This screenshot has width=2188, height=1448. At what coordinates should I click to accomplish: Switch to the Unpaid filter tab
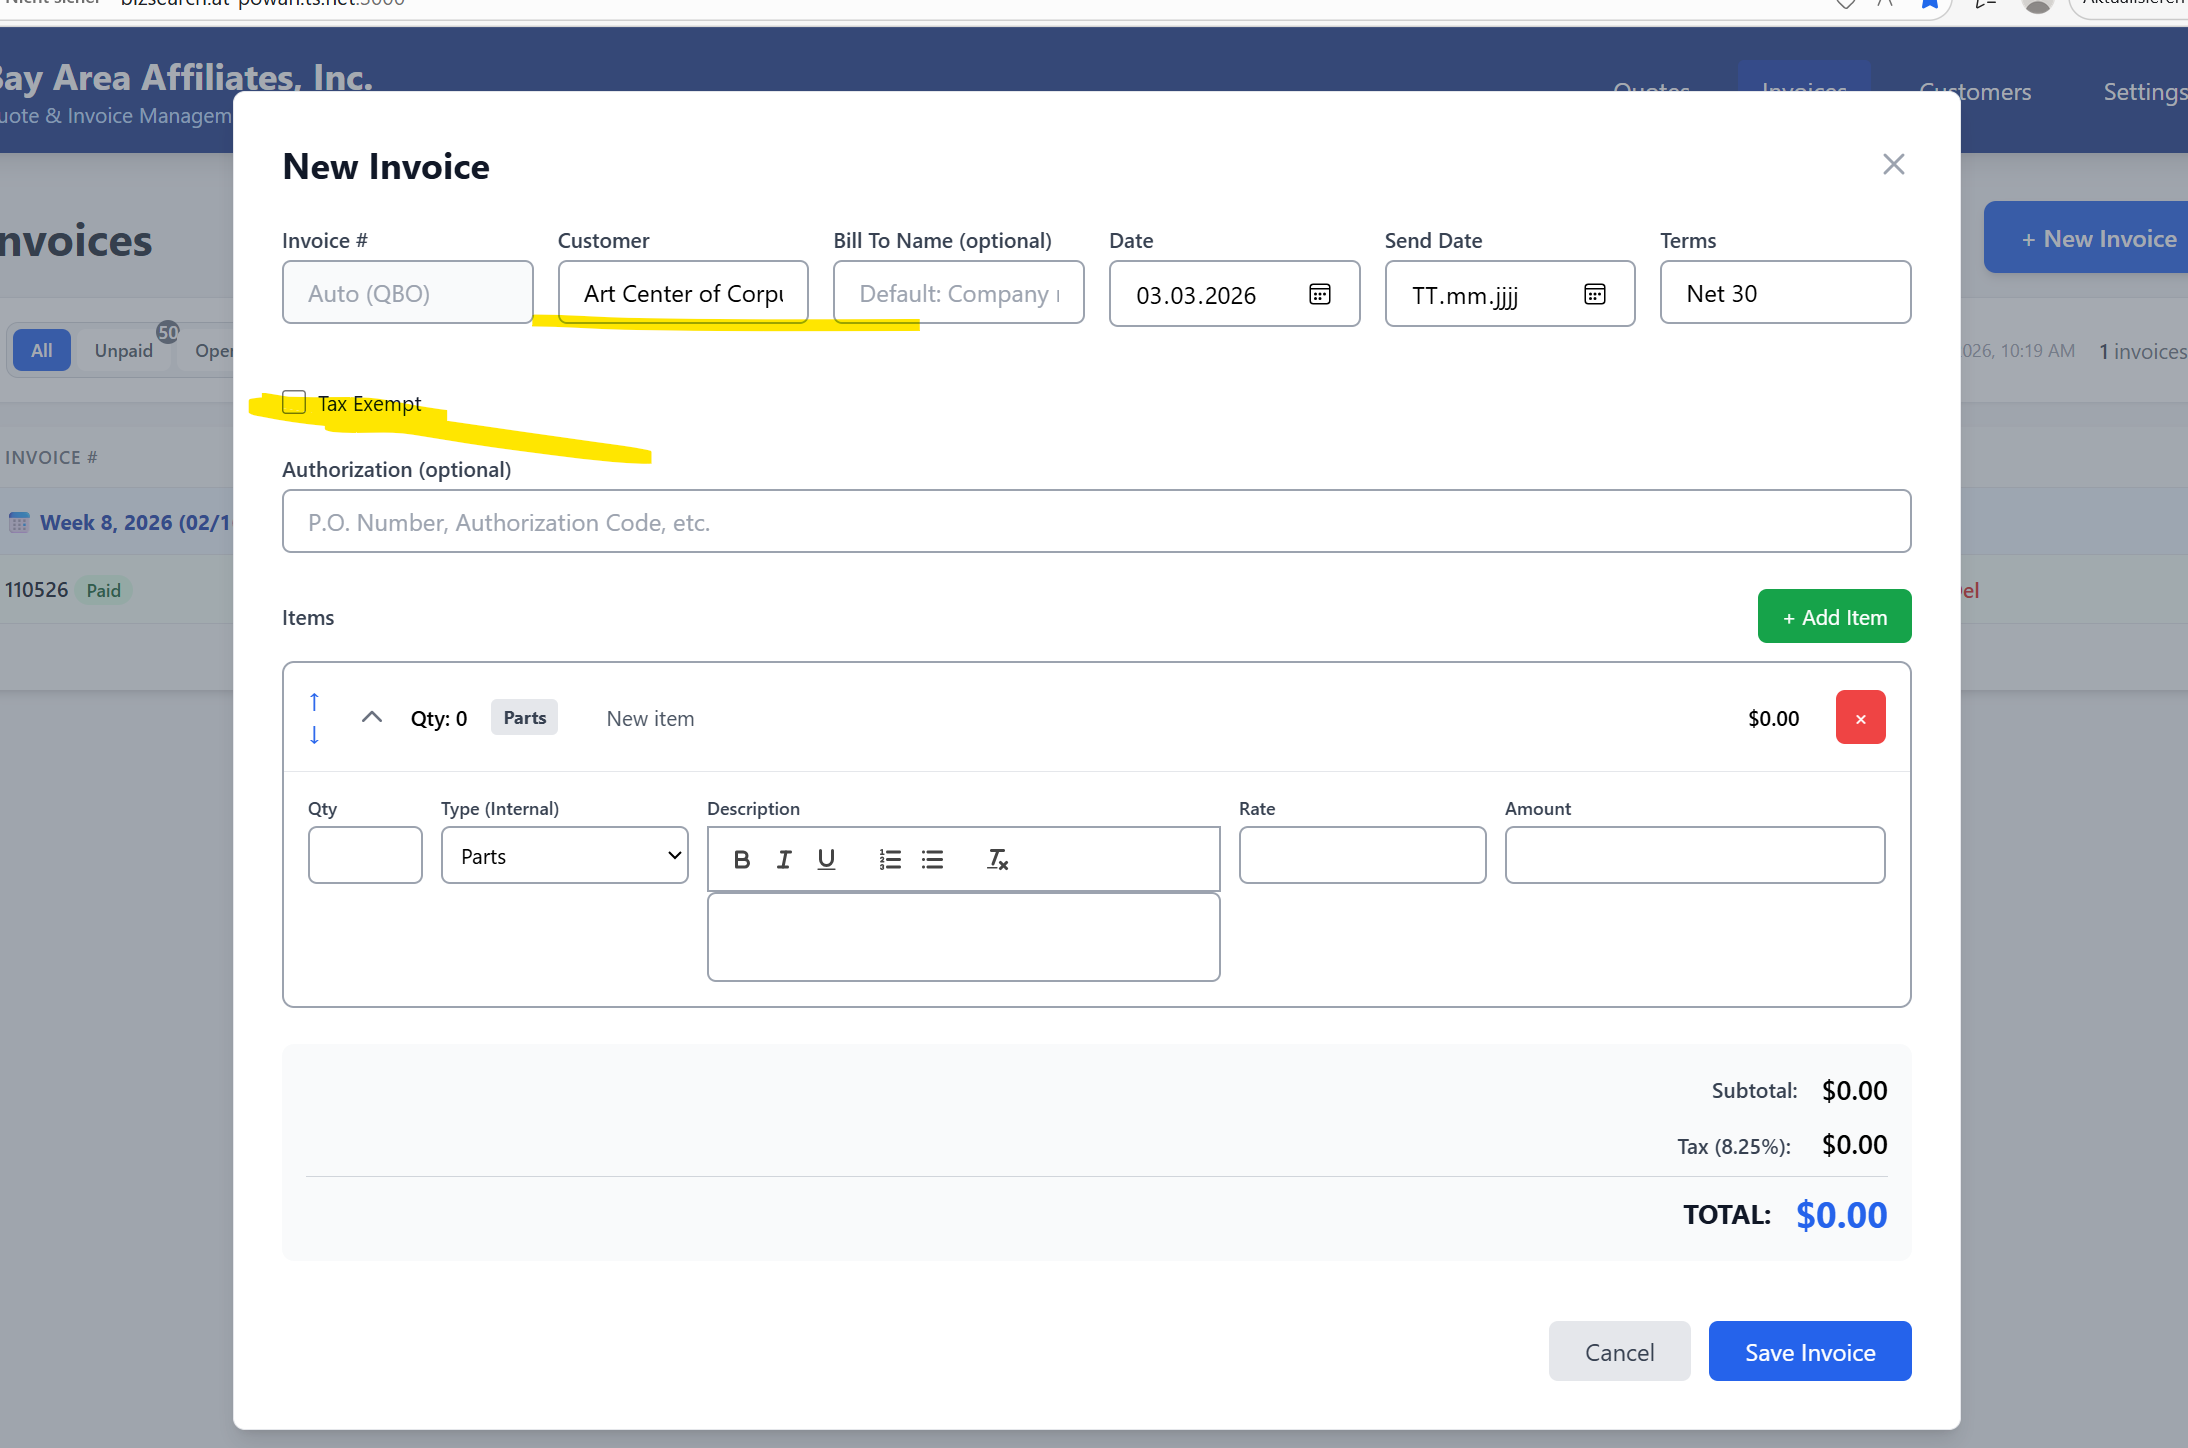tap(124, 350)
